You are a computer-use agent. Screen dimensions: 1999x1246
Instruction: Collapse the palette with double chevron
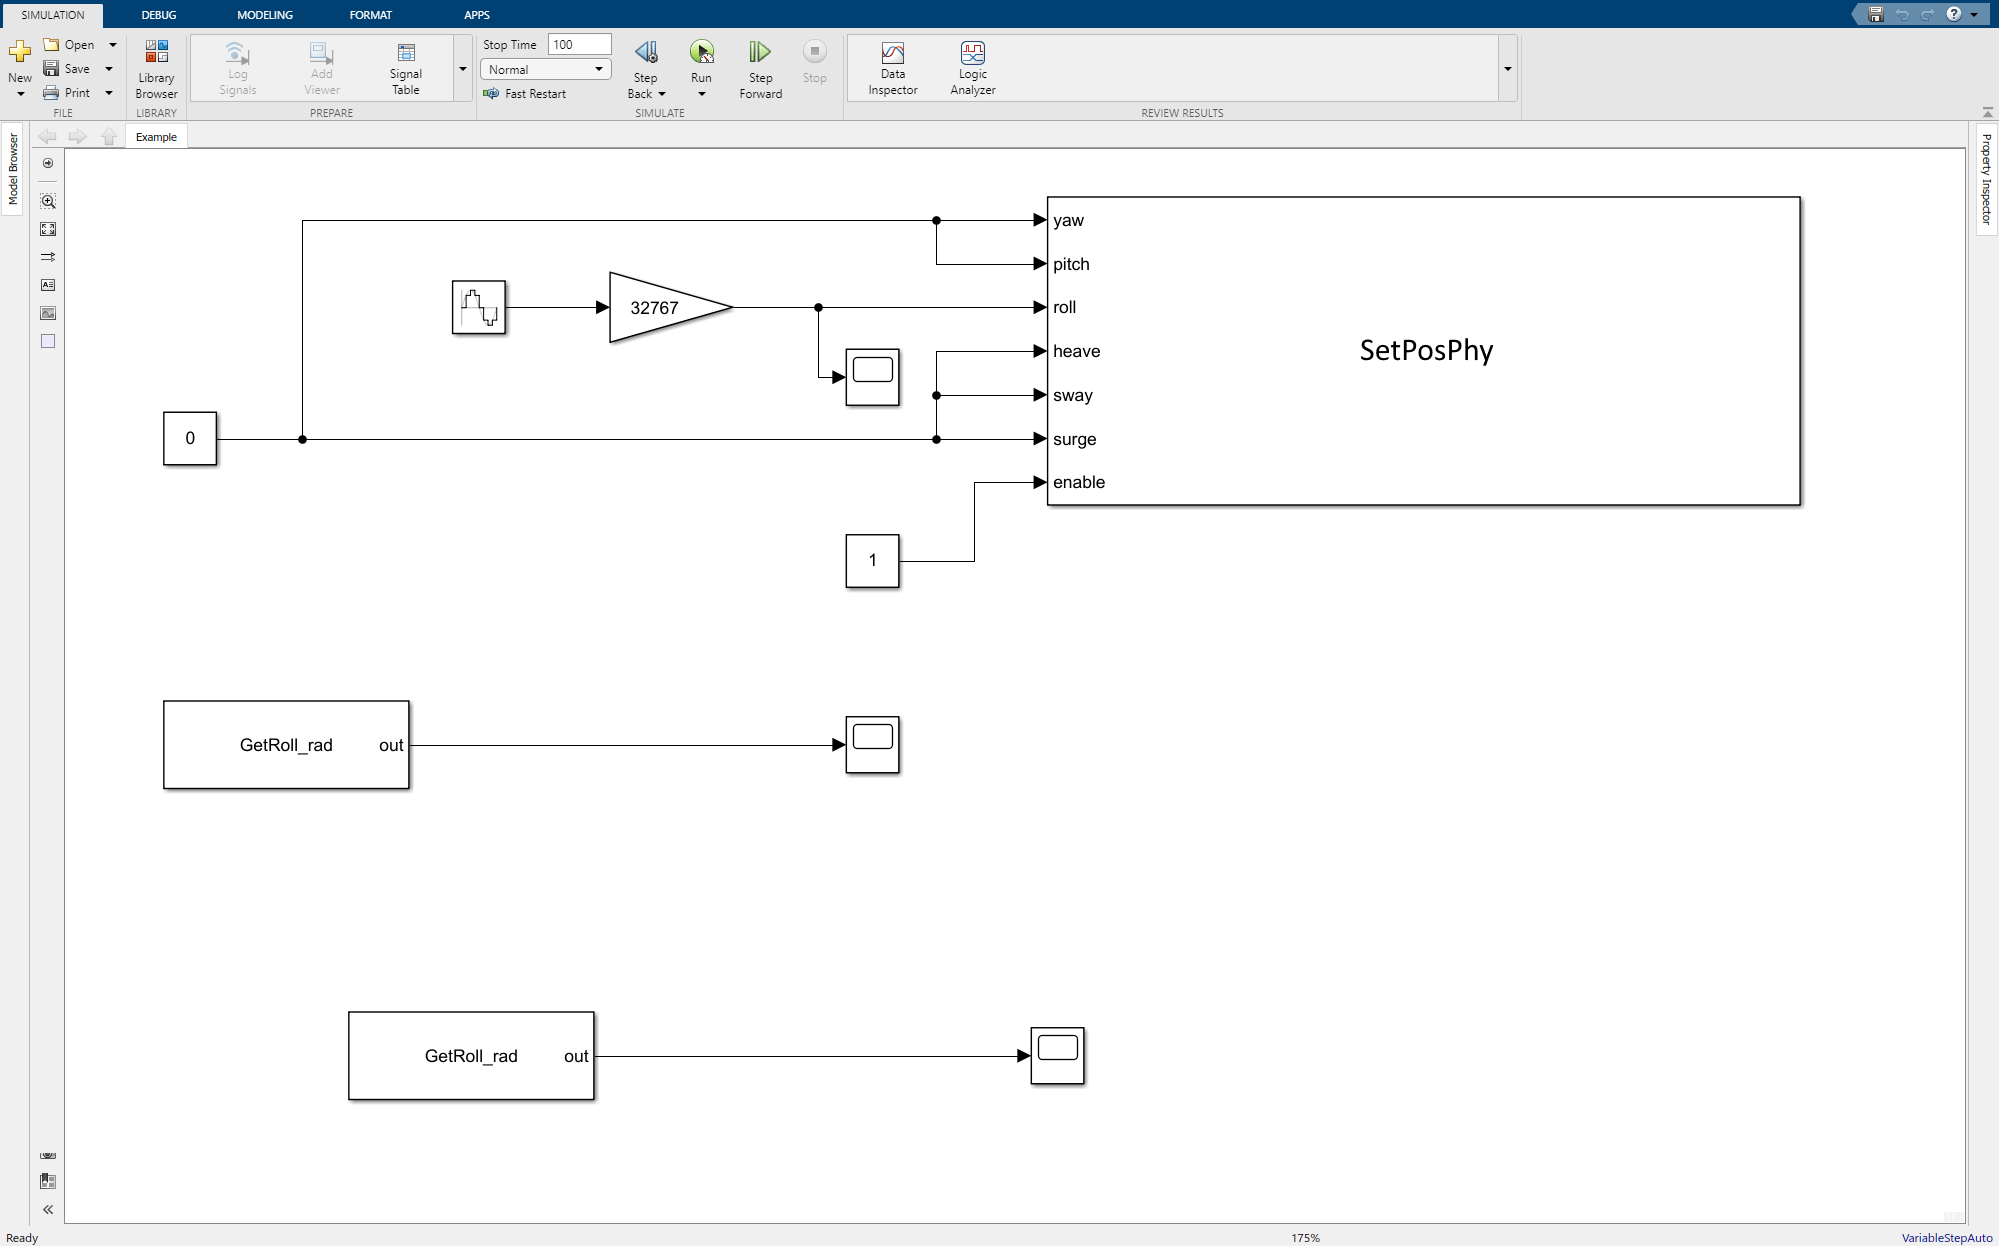click(x=48, y=1210)
